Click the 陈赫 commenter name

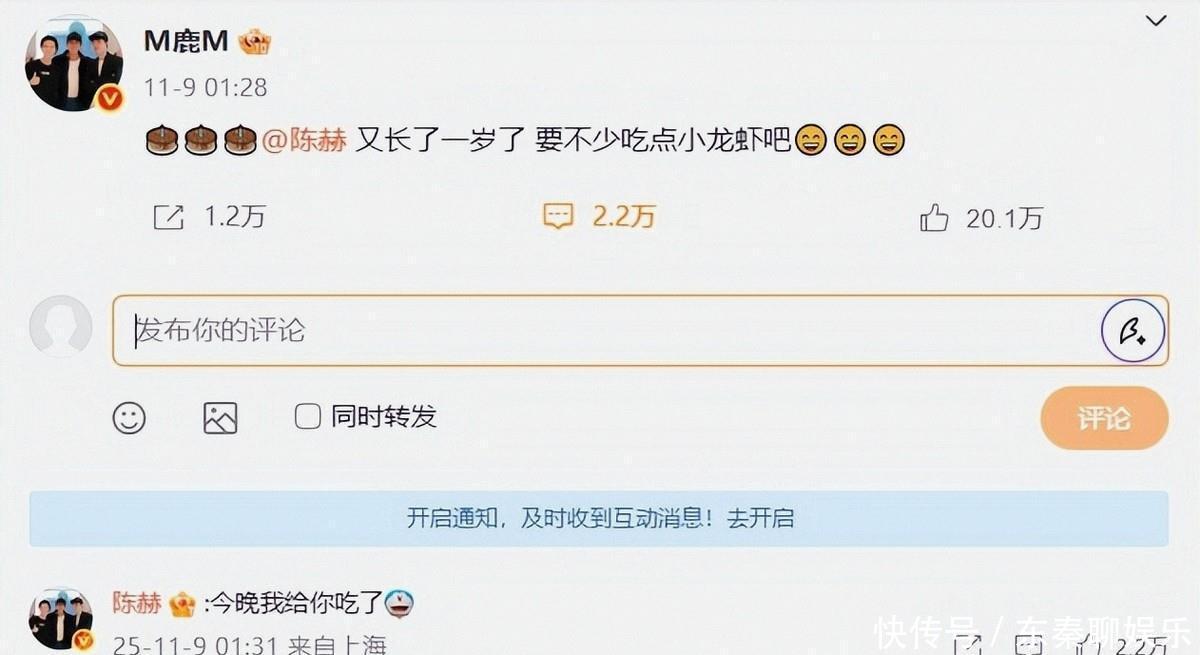point(136,603)
